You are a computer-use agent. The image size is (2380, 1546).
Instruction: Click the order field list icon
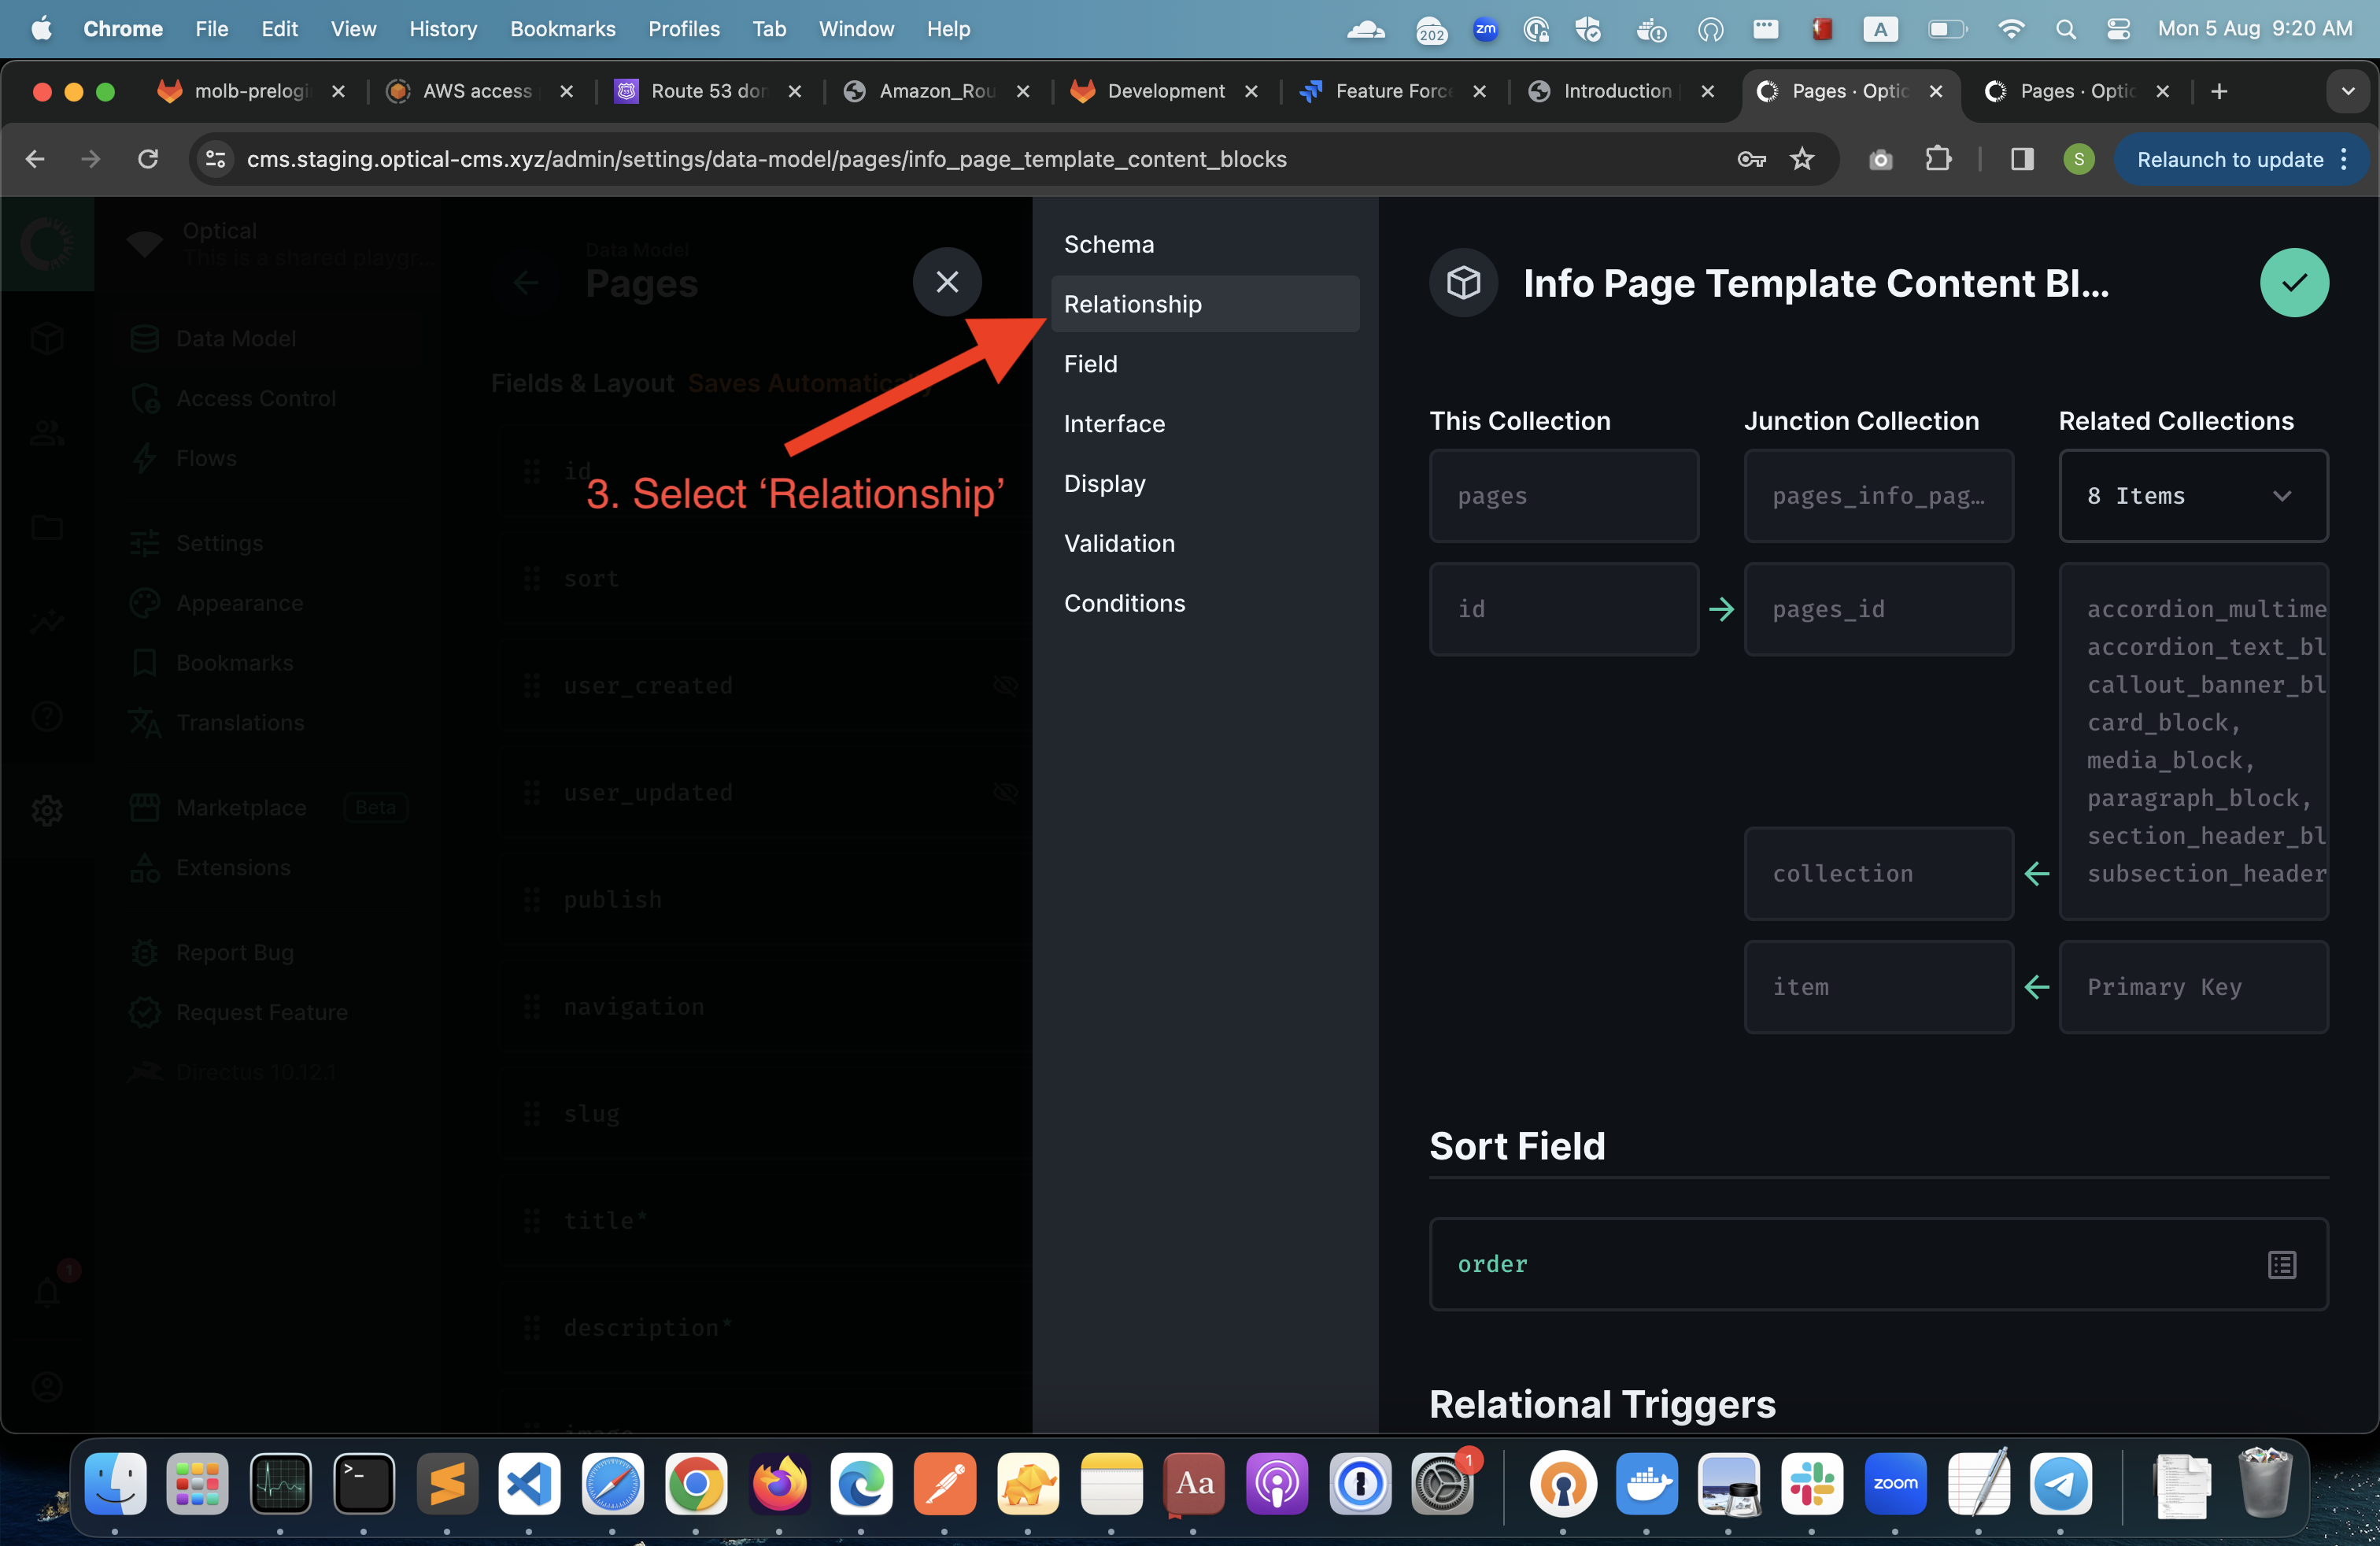[x=2281, y=1264]
